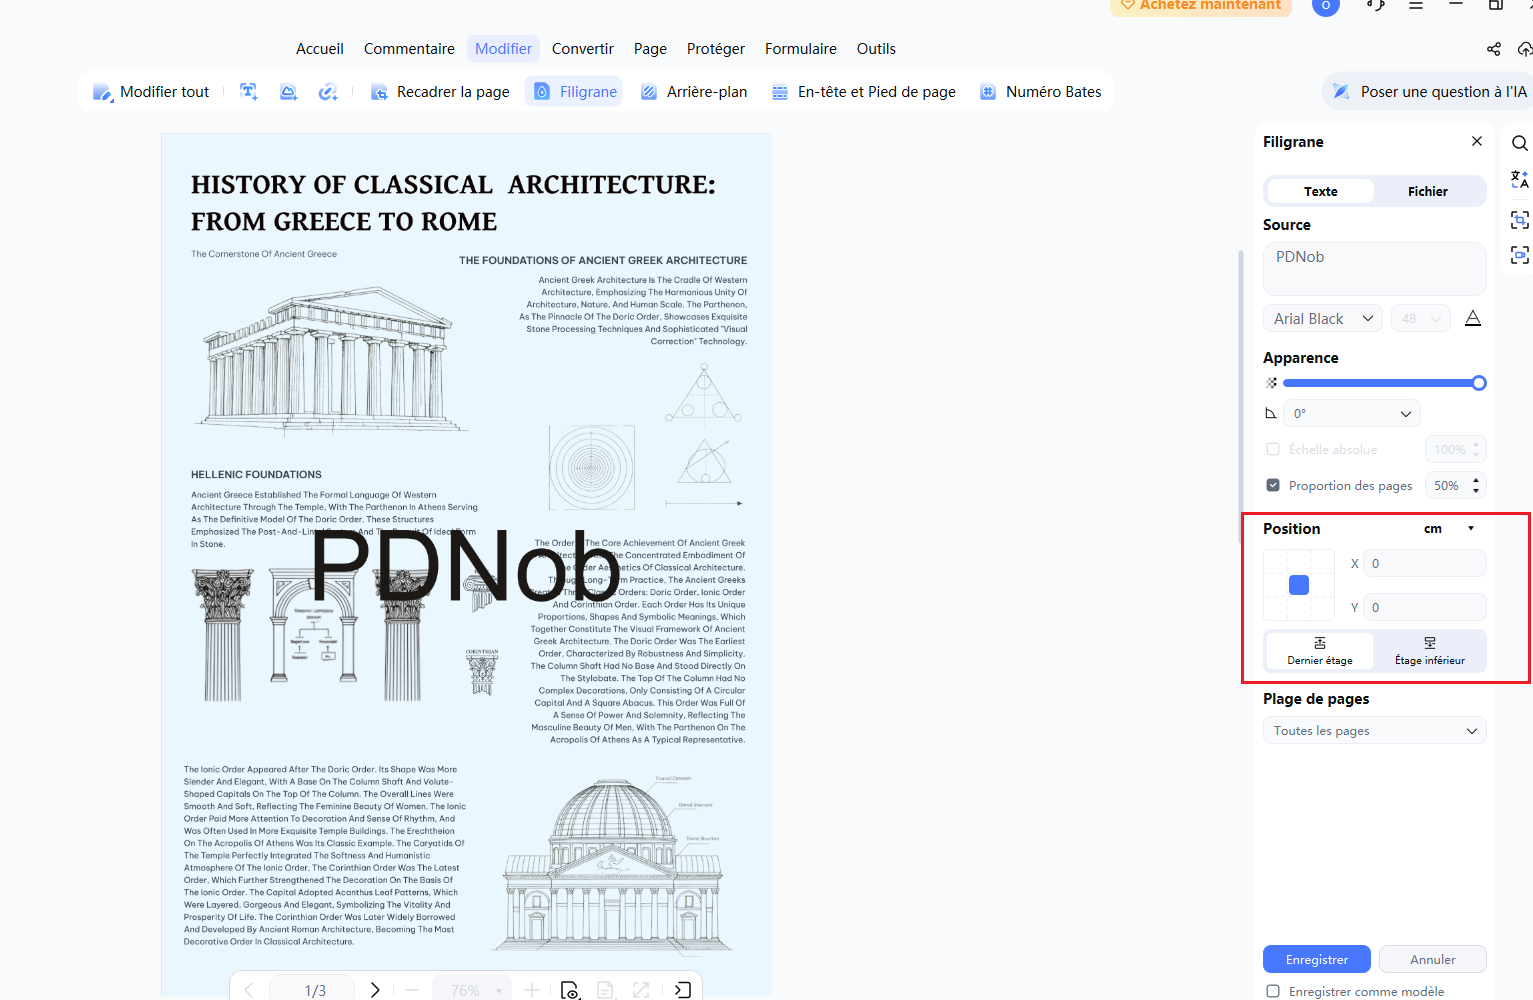Expand the rotation angle 0° dropdown
This screenshot has width=1533, height=1000.
click(x=1352, y=414)
